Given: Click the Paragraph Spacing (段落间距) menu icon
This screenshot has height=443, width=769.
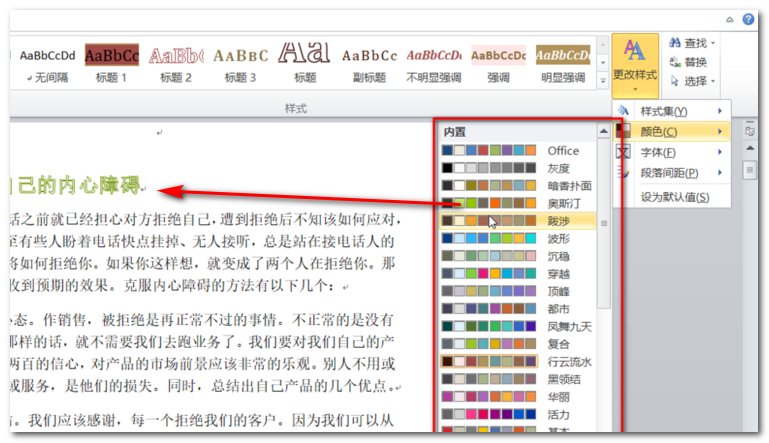Looking at the screenshot, I should 623,173.
